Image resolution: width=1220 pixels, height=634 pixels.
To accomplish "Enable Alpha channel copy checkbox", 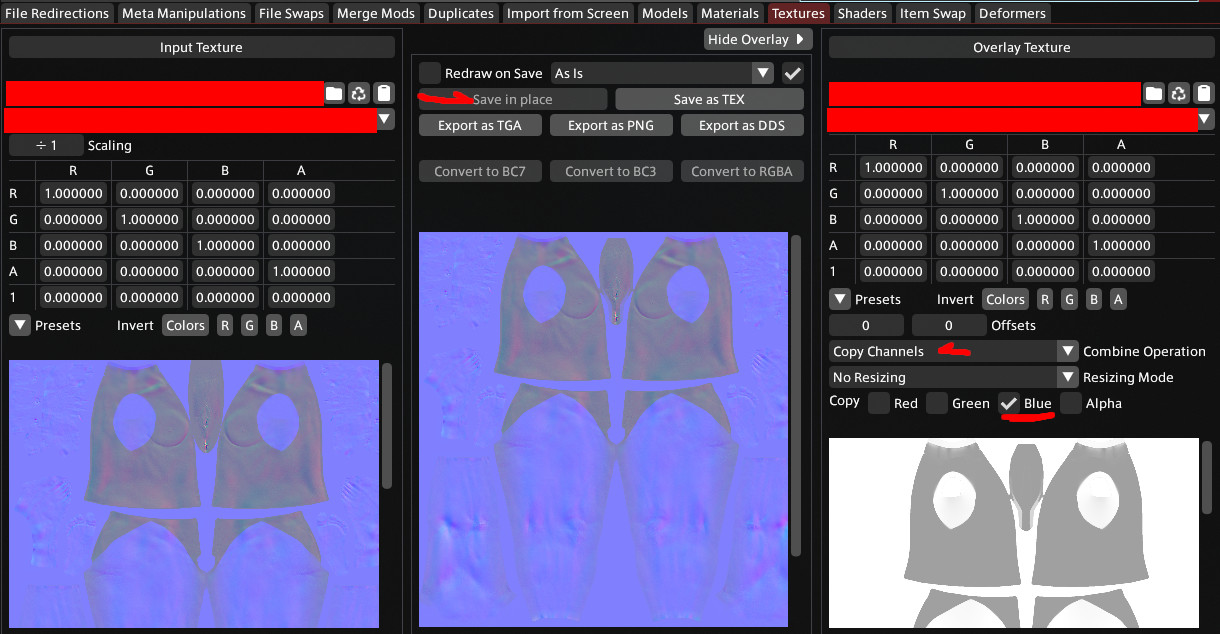I will tap(1071, 403).
